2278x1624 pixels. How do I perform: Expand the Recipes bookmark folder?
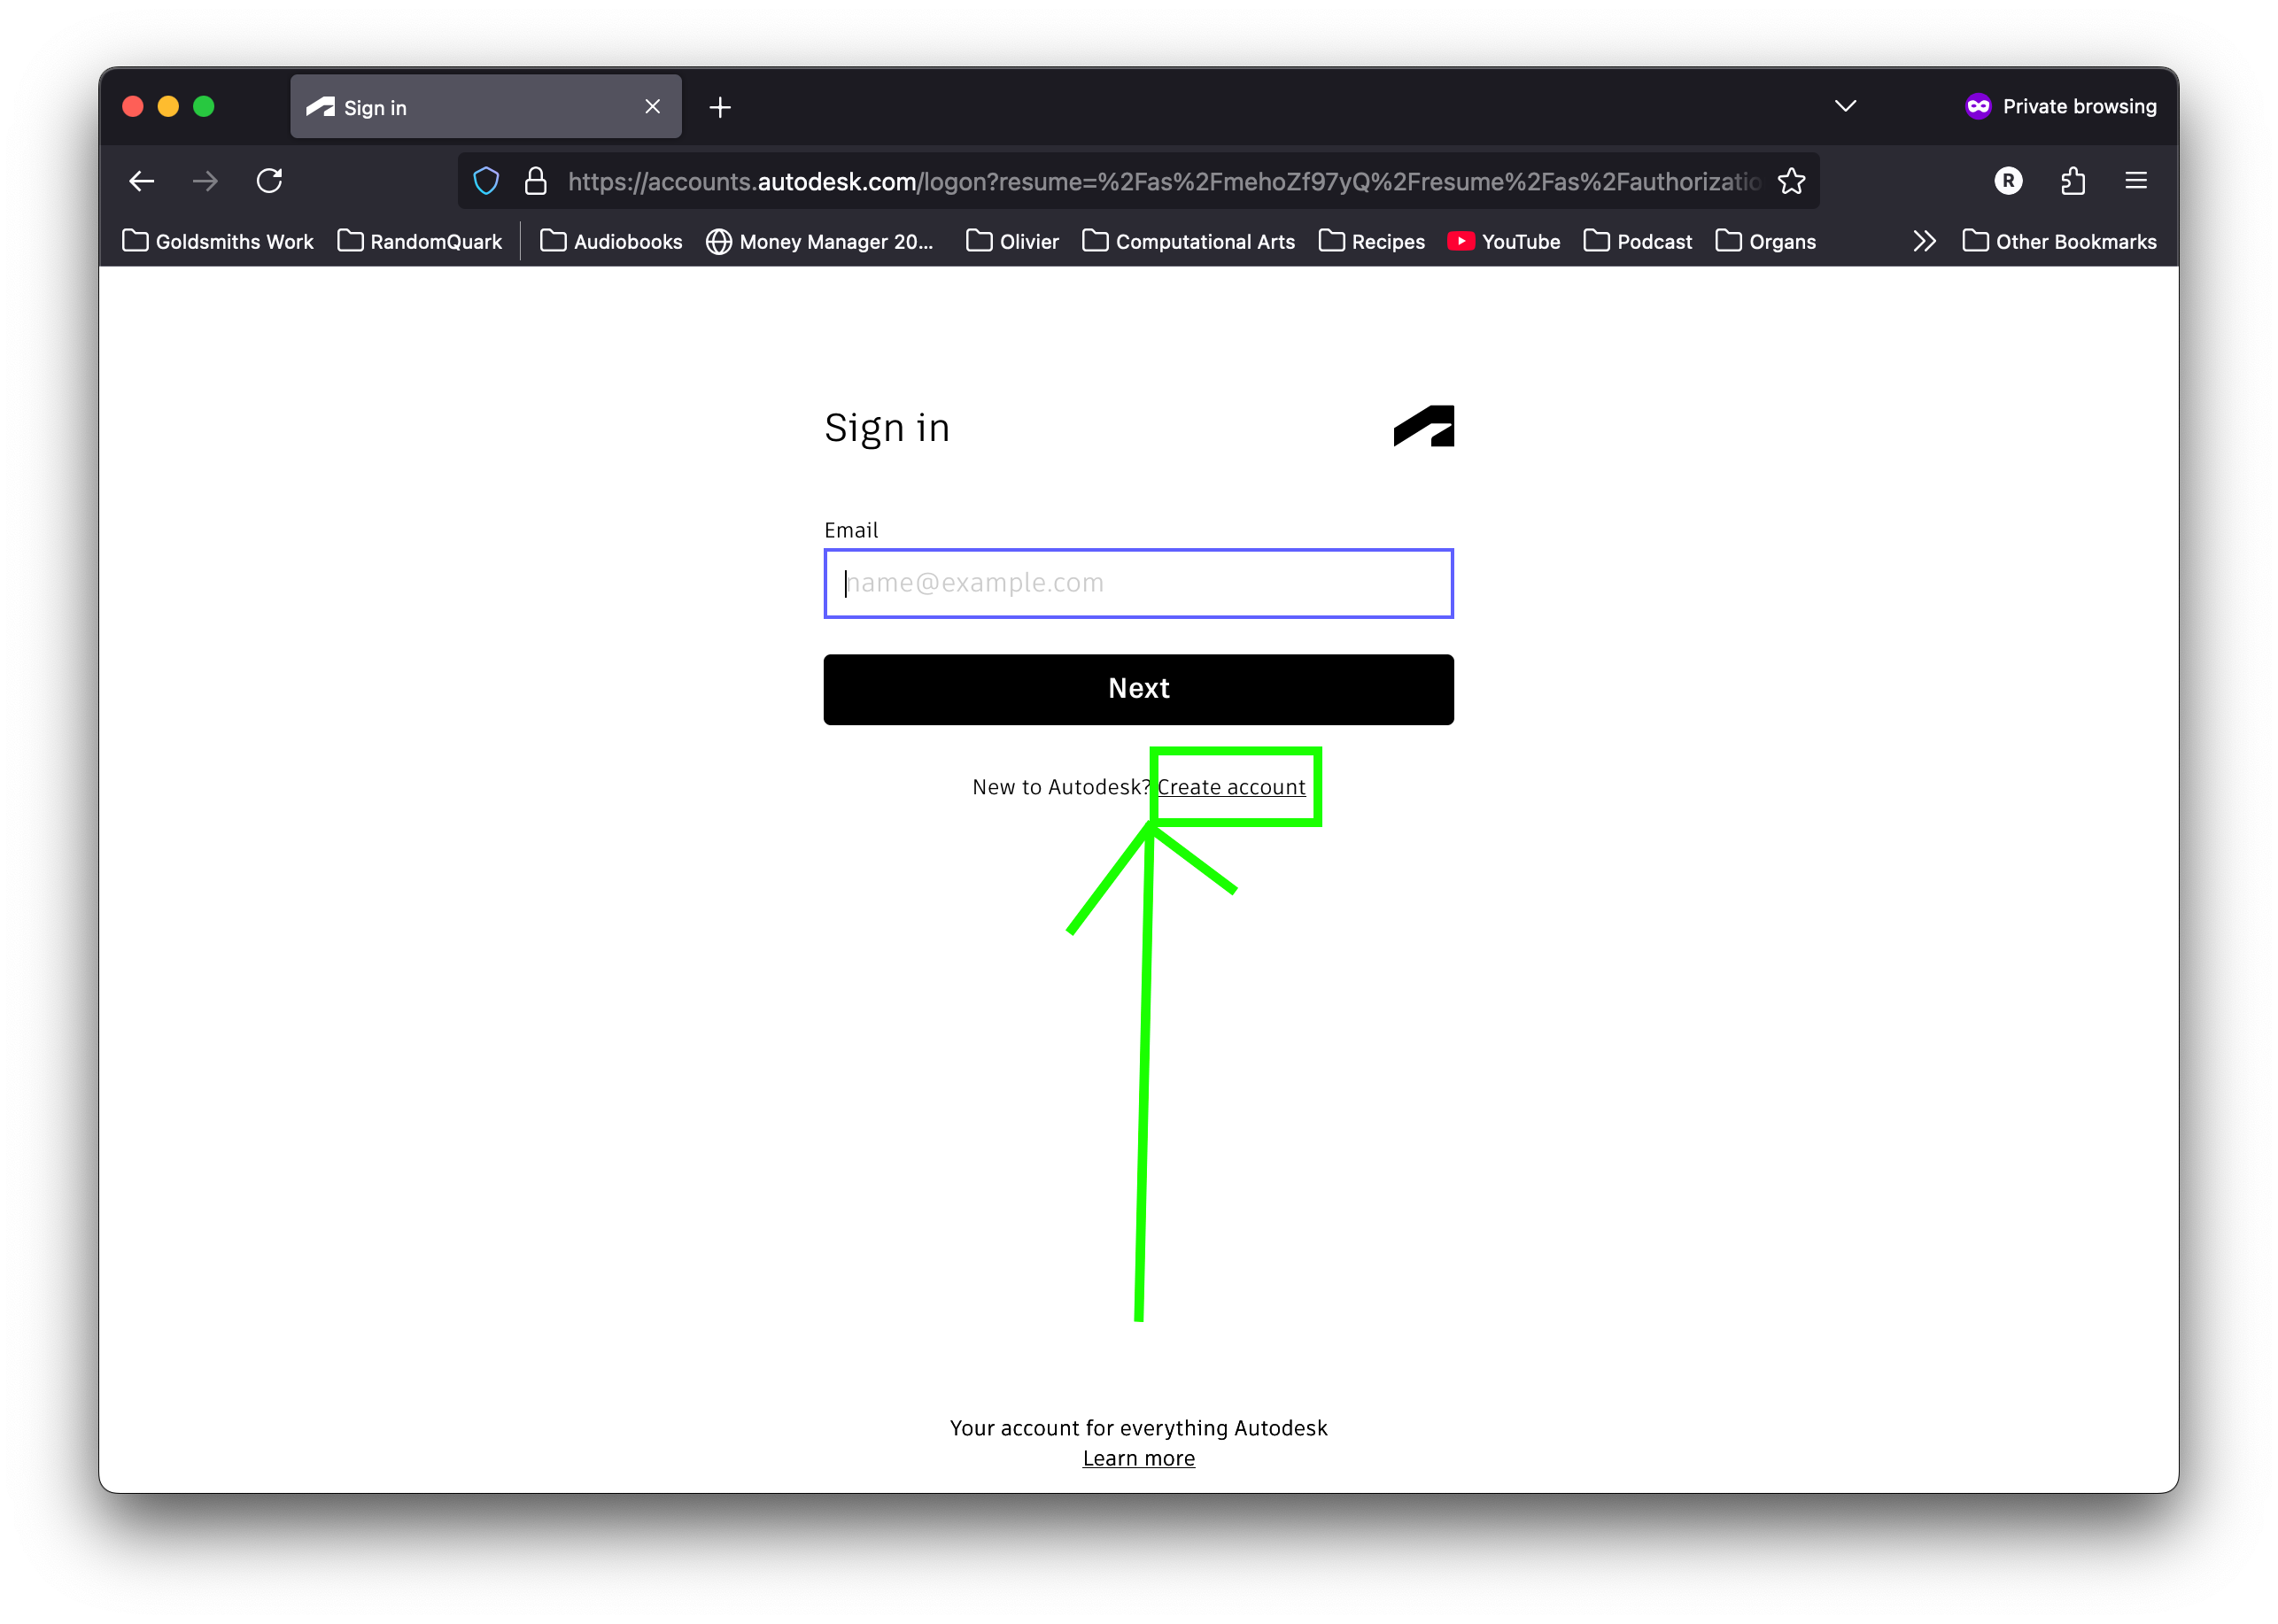(x=1371, y=241)
